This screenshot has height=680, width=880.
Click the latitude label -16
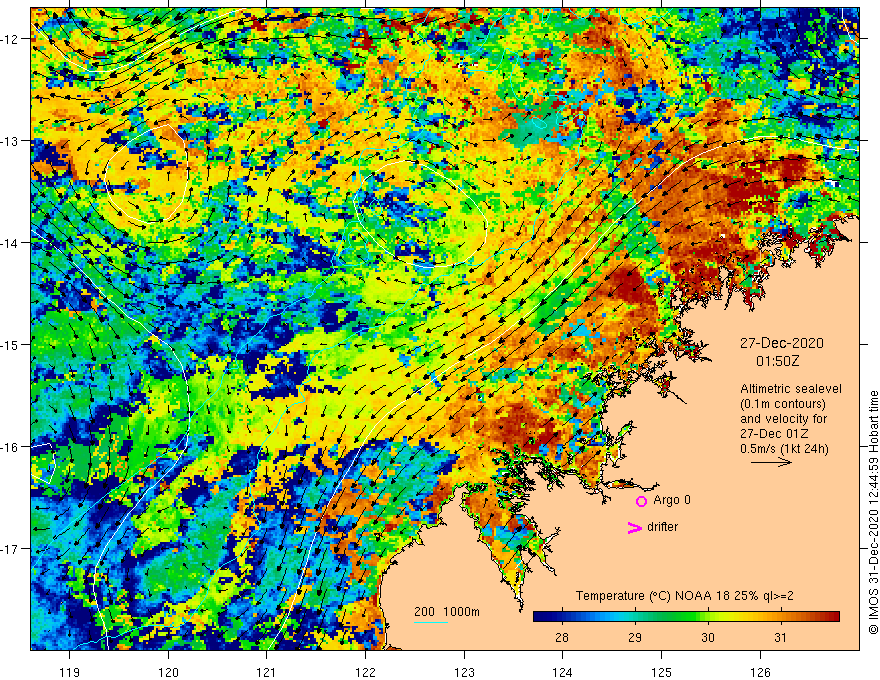(10, 447)
